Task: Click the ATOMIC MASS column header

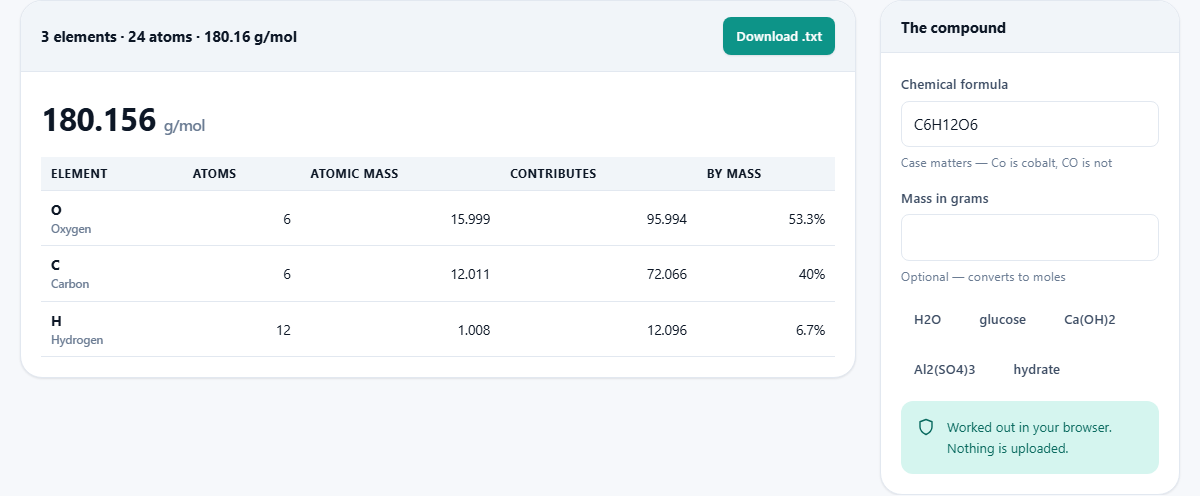Action: [x=354, y=174]
